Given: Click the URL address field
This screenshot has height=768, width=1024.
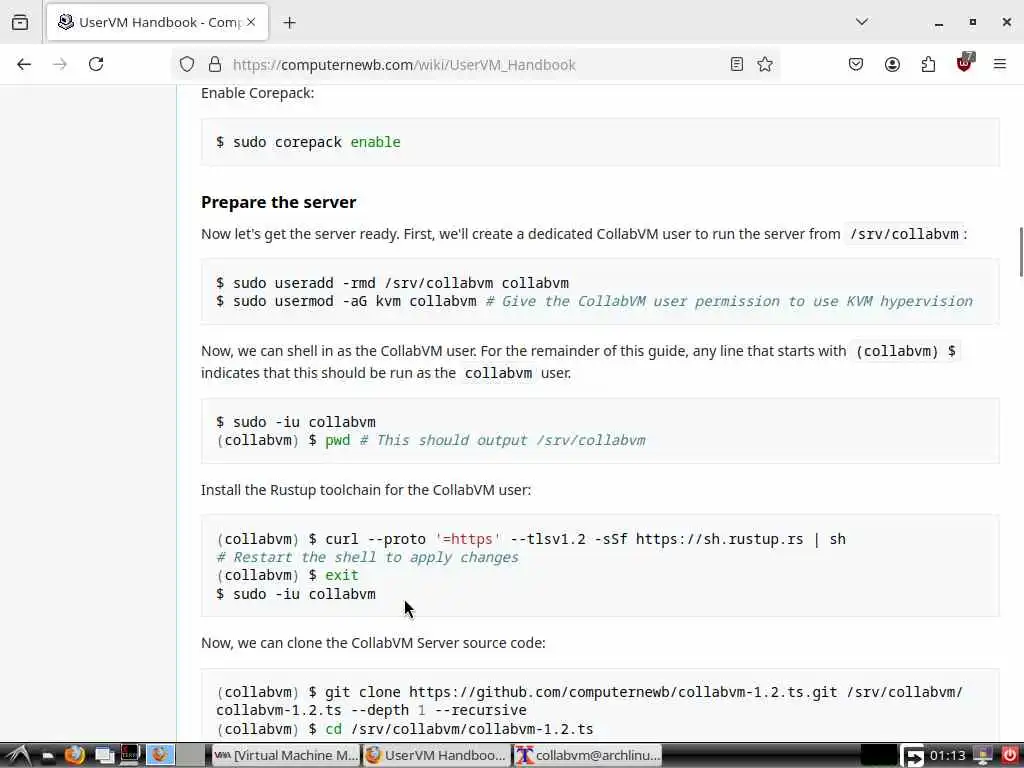Looking at the screenshot, I should coord(475,65).
